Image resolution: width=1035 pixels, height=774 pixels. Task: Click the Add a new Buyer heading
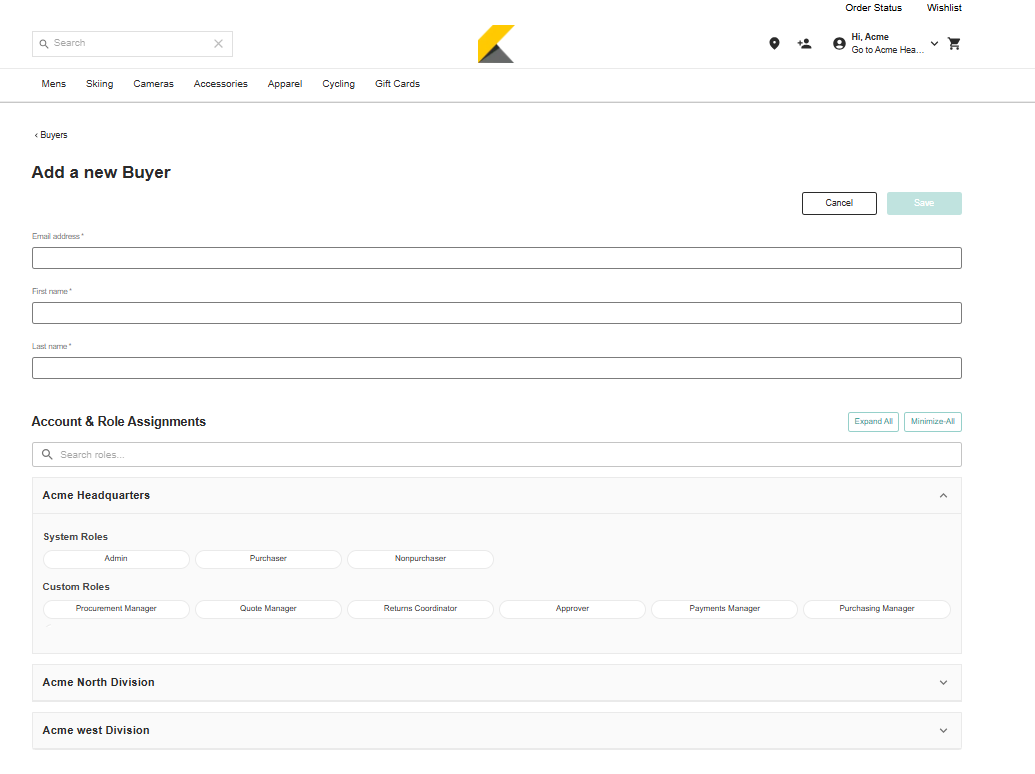101,173
